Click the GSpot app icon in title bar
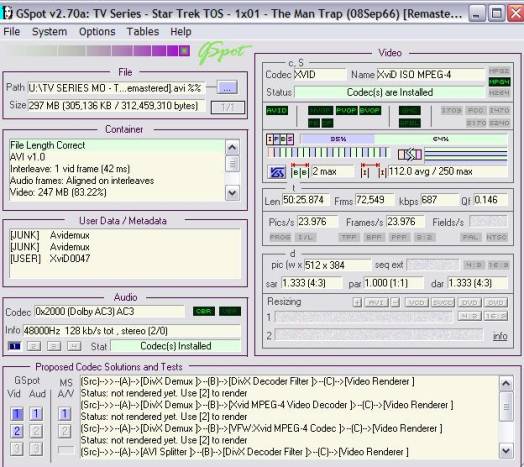 [x=7, y=13]
